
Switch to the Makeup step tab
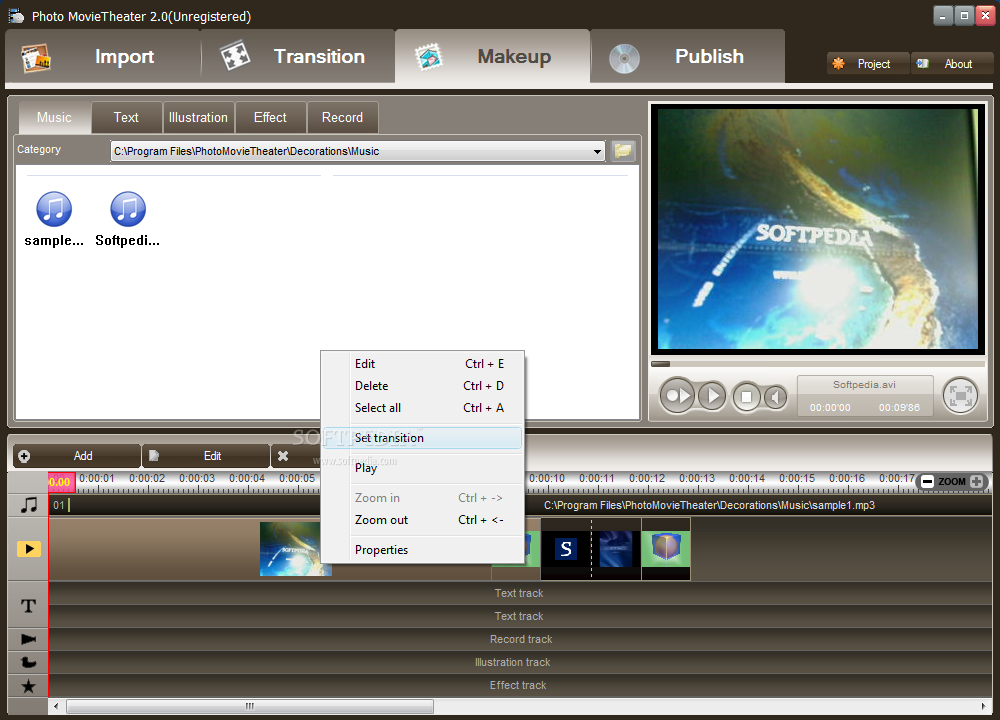coord(492,56)
